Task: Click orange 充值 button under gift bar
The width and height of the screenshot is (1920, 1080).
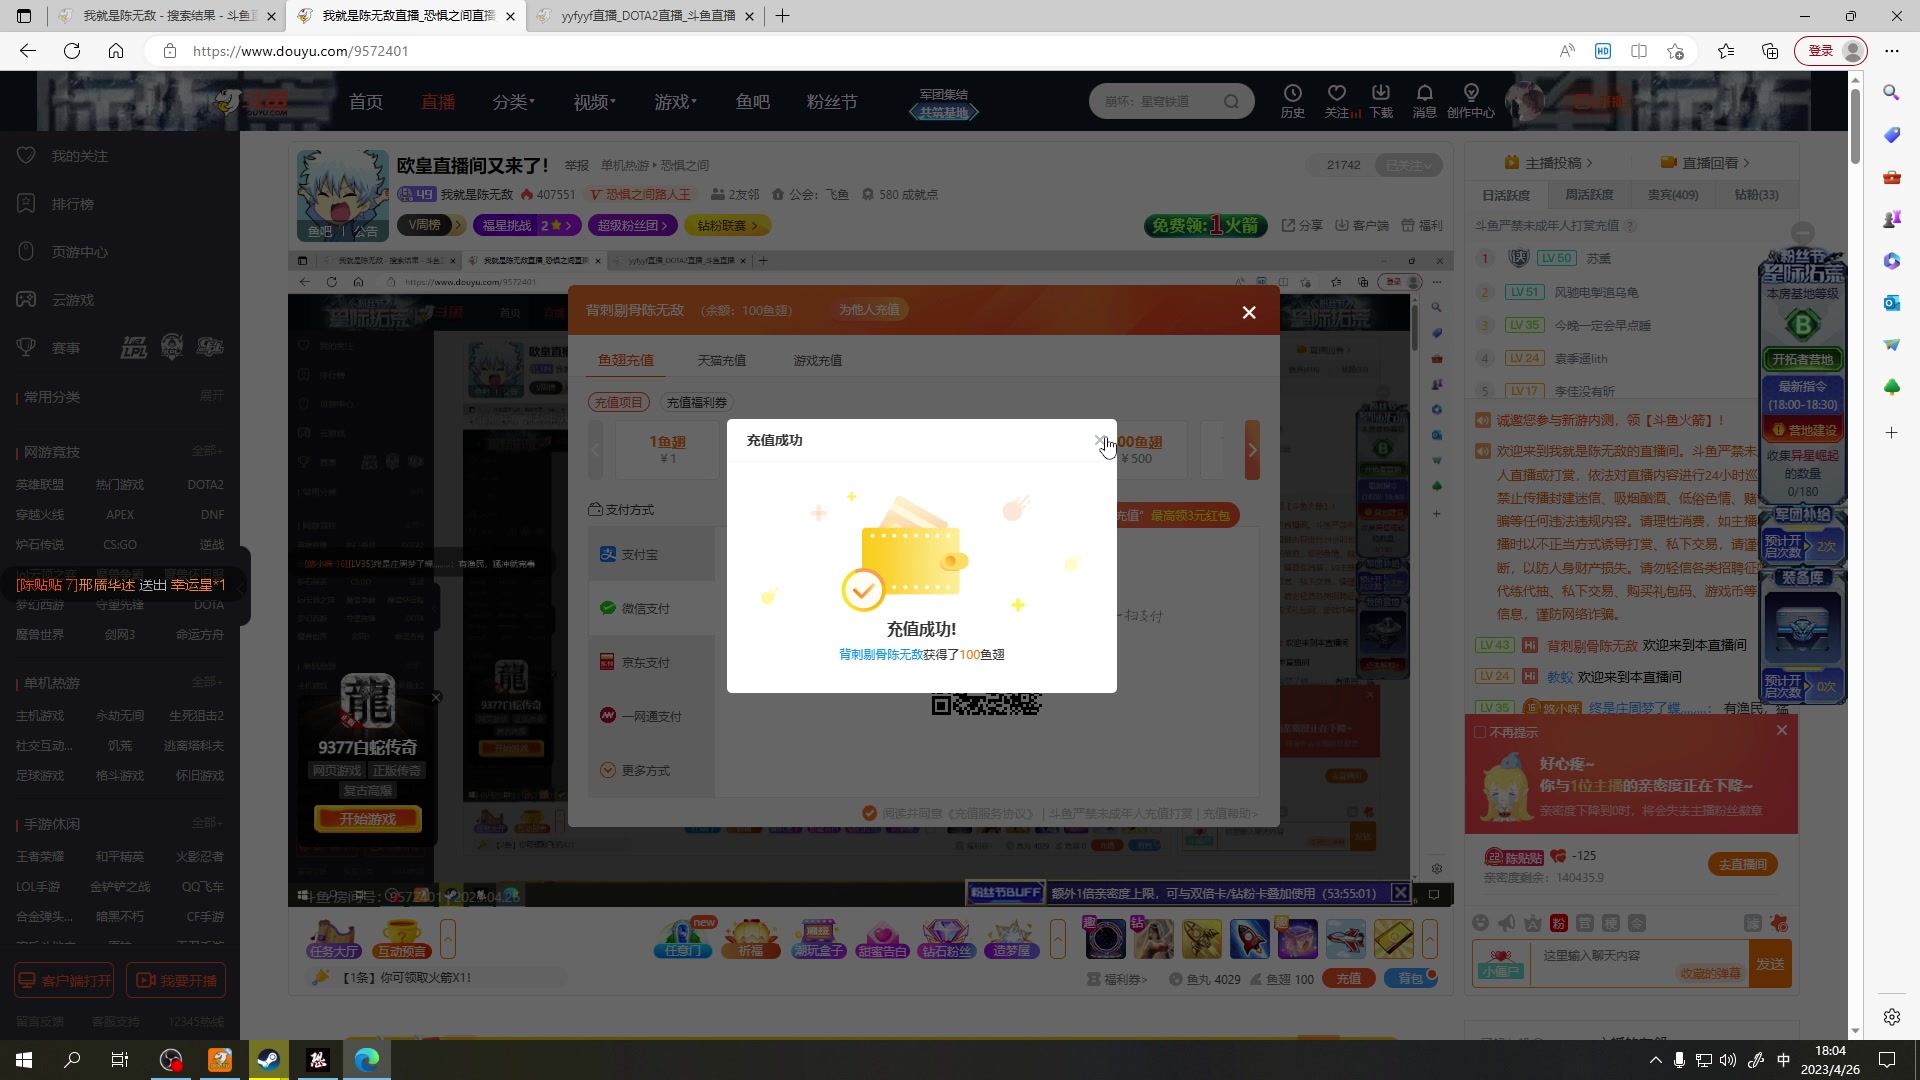Action: tap(1348, 979)
